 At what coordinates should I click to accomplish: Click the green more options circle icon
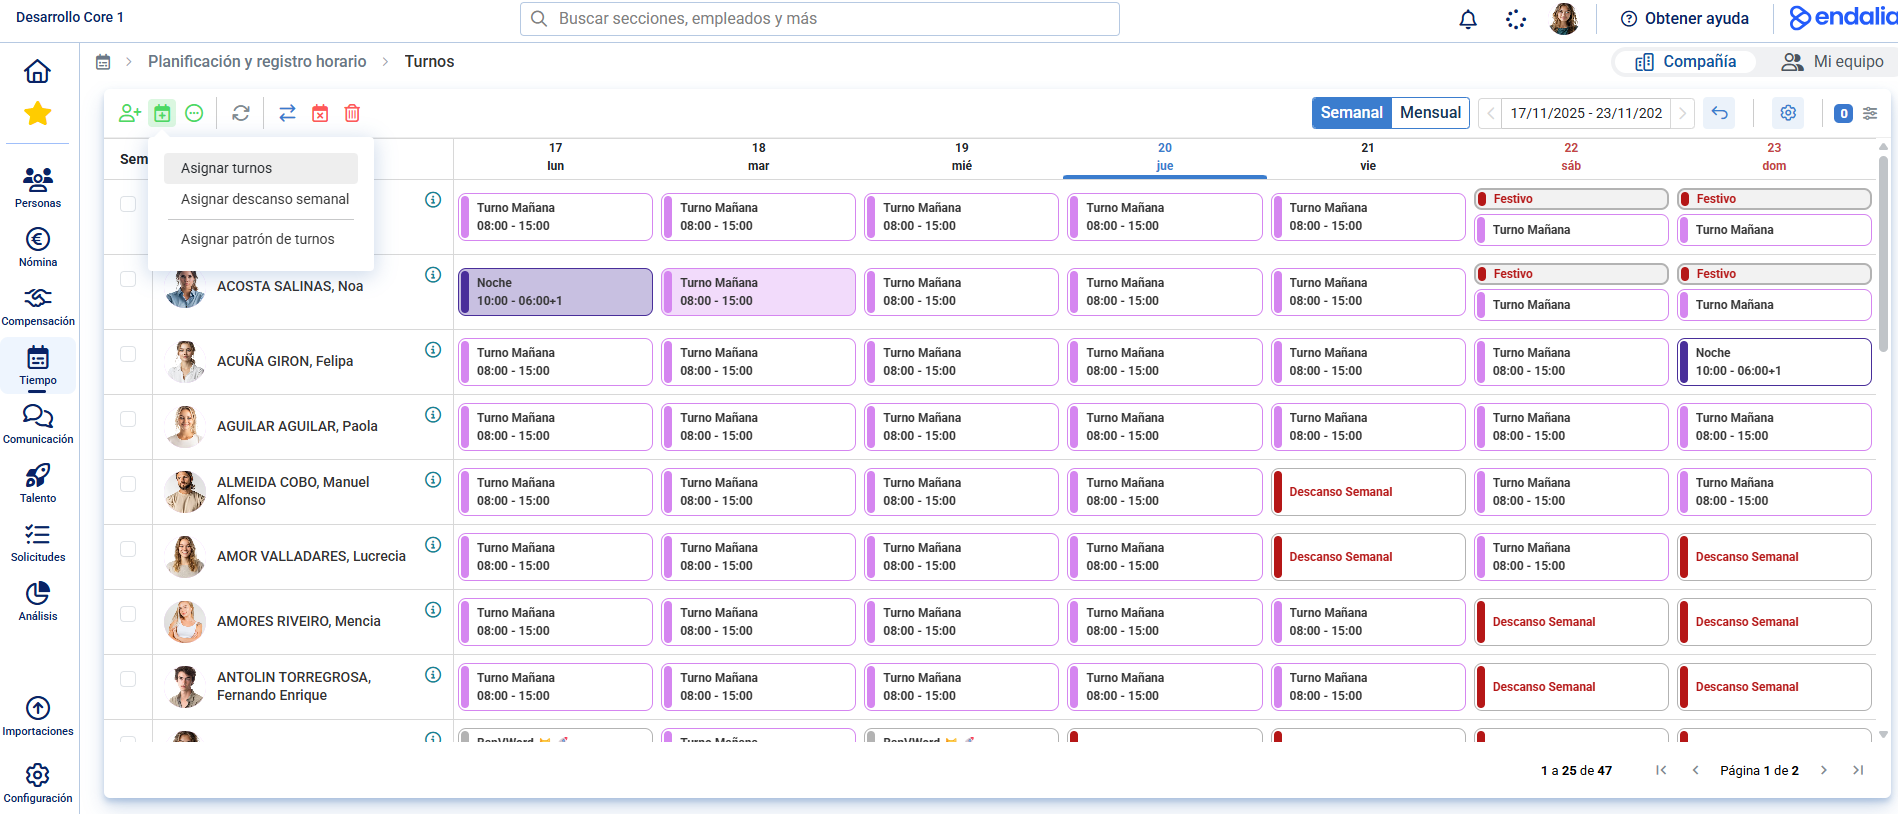[x=194, y=113]
